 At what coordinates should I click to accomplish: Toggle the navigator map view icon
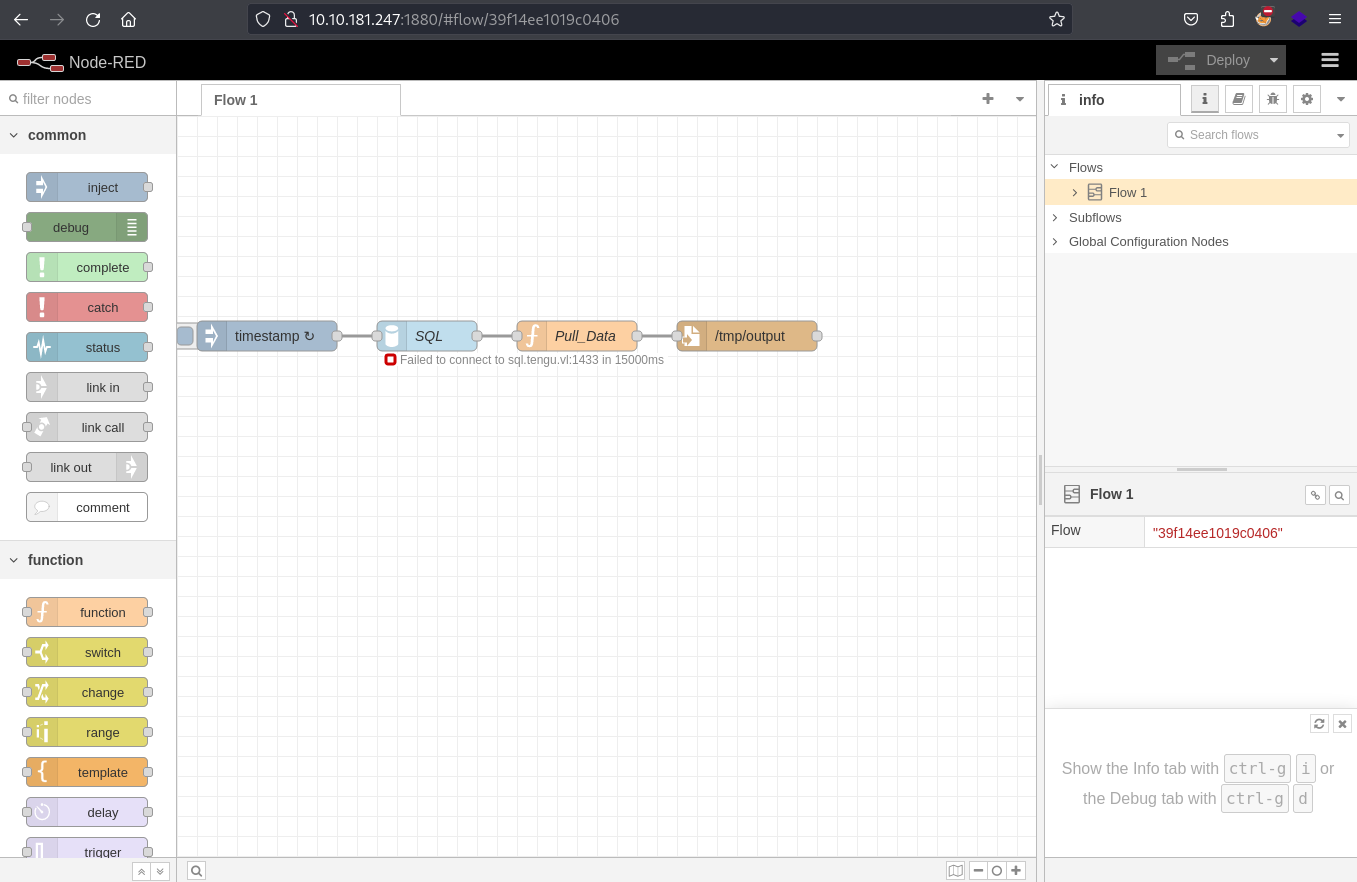[x=956, y=871]
